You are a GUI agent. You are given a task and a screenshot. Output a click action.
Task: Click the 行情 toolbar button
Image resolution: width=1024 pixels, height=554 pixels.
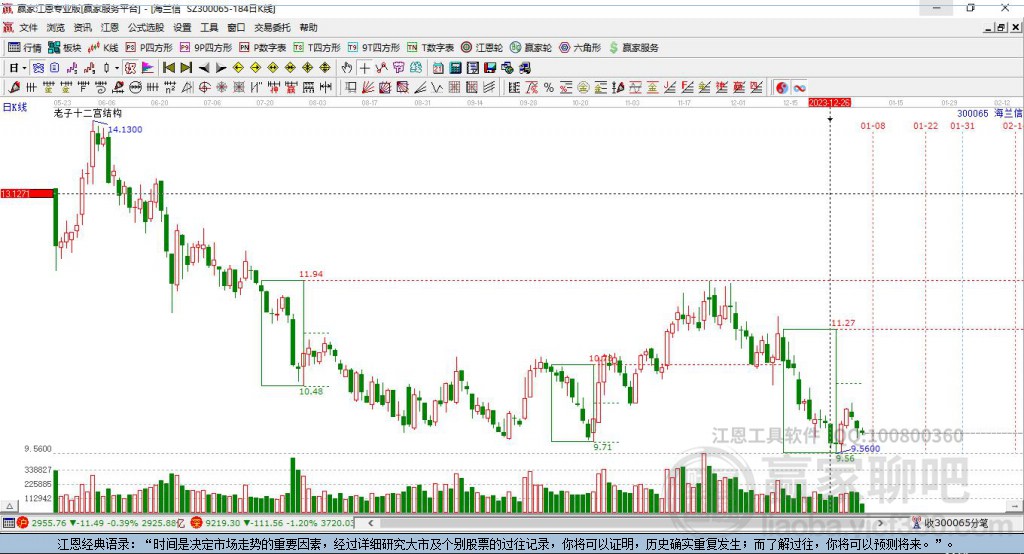(25, 48)
